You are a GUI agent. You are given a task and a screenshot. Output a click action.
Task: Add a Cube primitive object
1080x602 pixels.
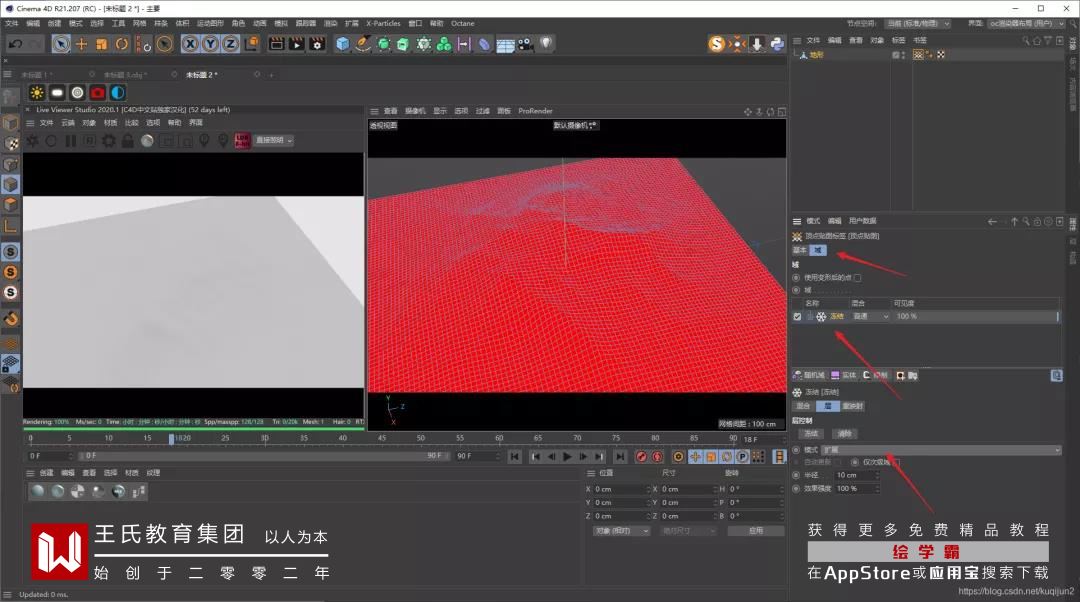pos(342,44)
